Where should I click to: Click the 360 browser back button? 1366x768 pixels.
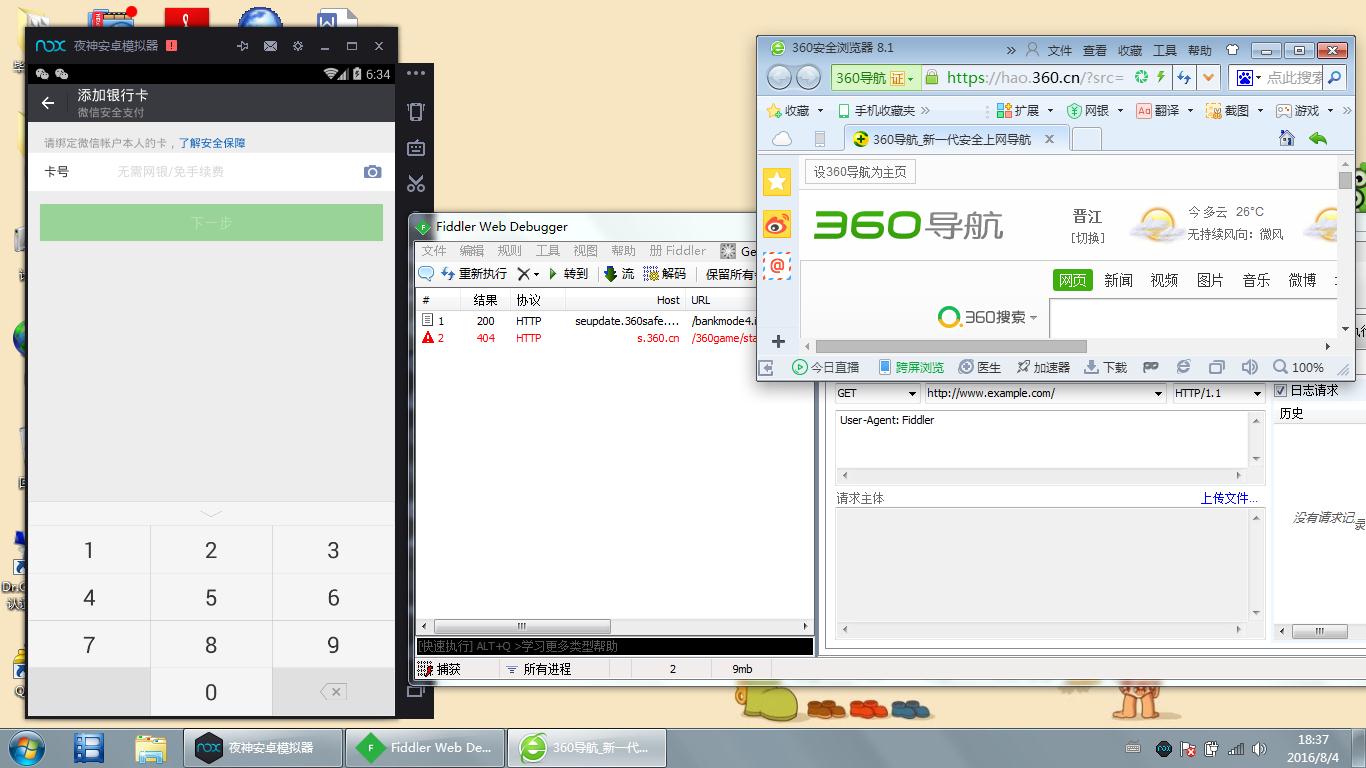click(x=779, y=77)
